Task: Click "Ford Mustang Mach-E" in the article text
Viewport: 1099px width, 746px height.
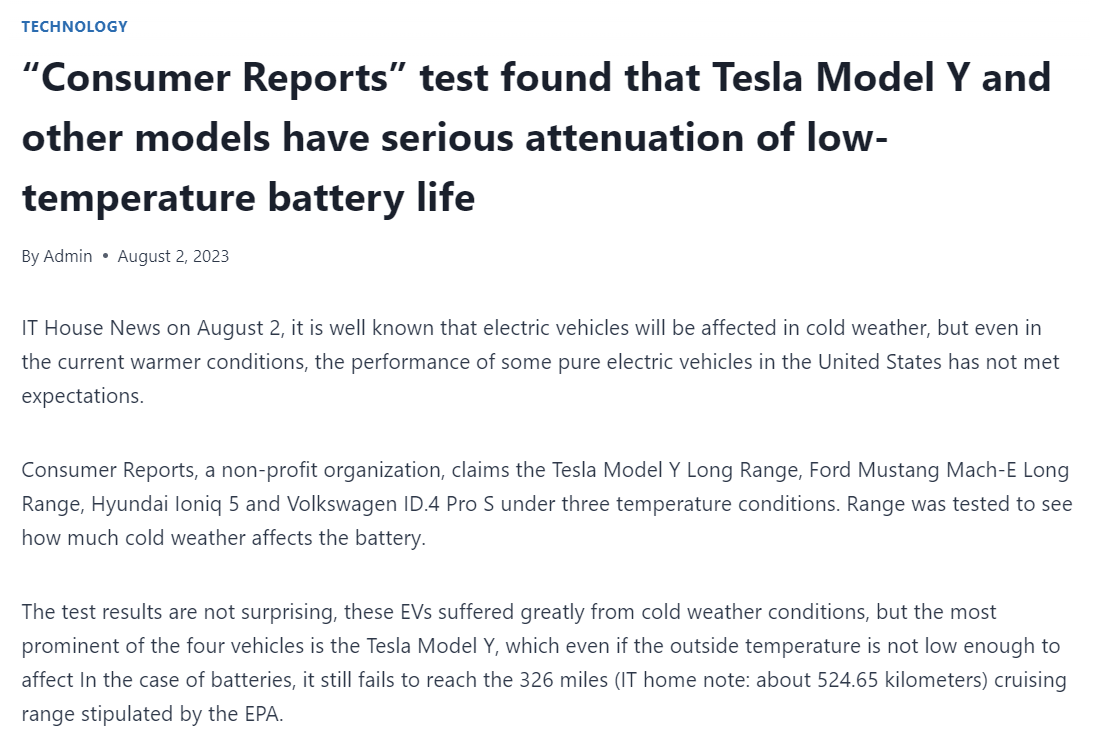Action: (889, 469)
